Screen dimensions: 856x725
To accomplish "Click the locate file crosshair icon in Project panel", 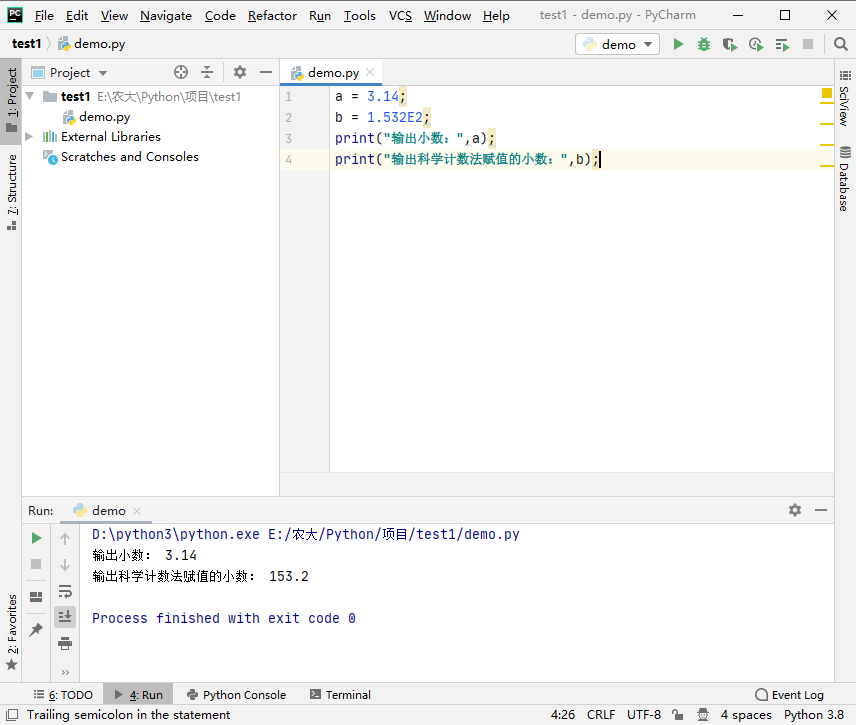I will click(x=181, y=72).
